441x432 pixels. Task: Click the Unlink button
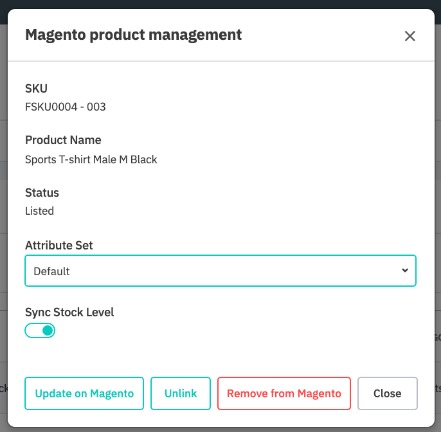click(180, 393)
